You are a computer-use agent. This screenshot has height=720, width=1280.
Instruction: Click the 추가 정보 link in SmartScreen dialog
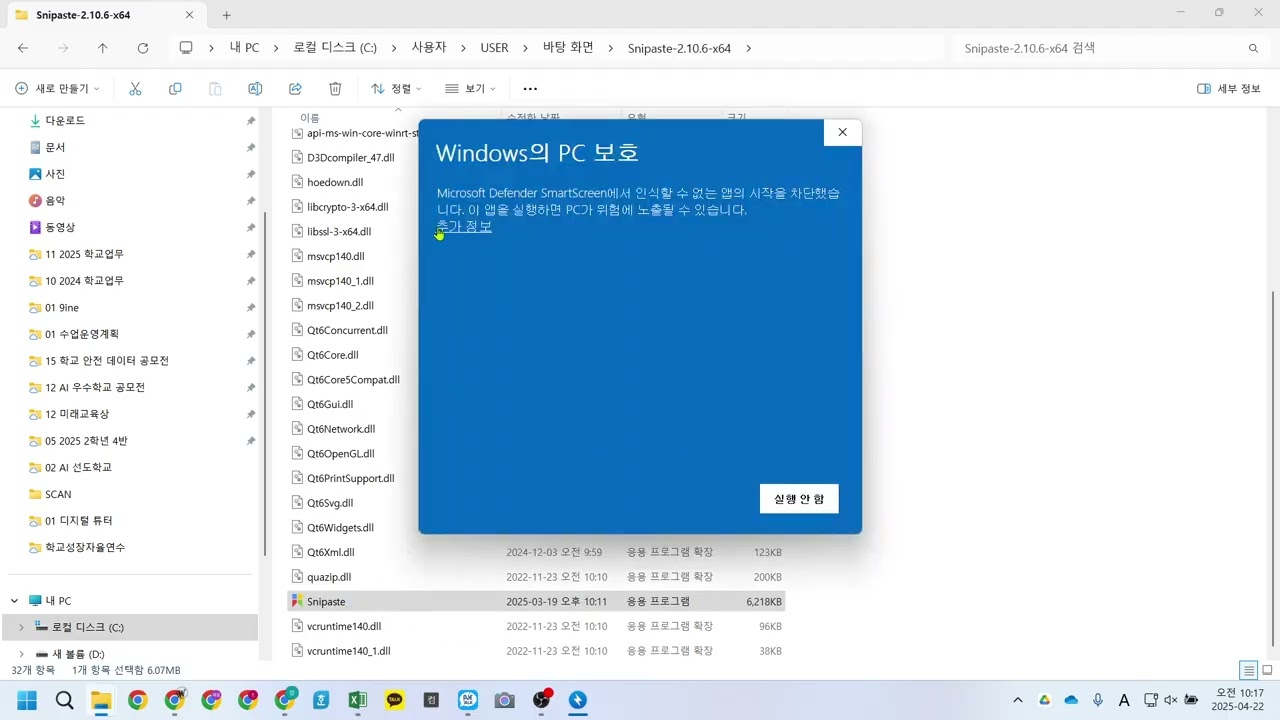[464, 226]
